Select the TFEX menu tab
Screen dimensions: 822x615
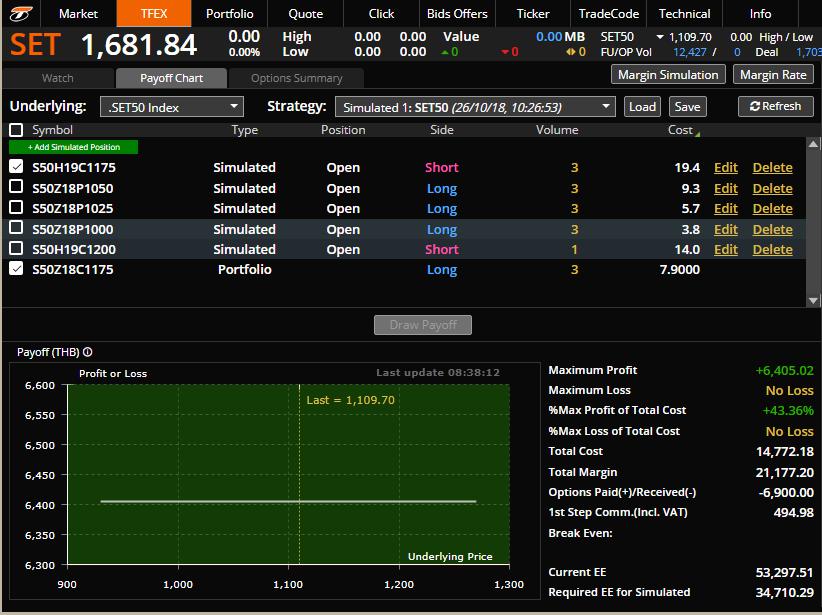point(154,14)
